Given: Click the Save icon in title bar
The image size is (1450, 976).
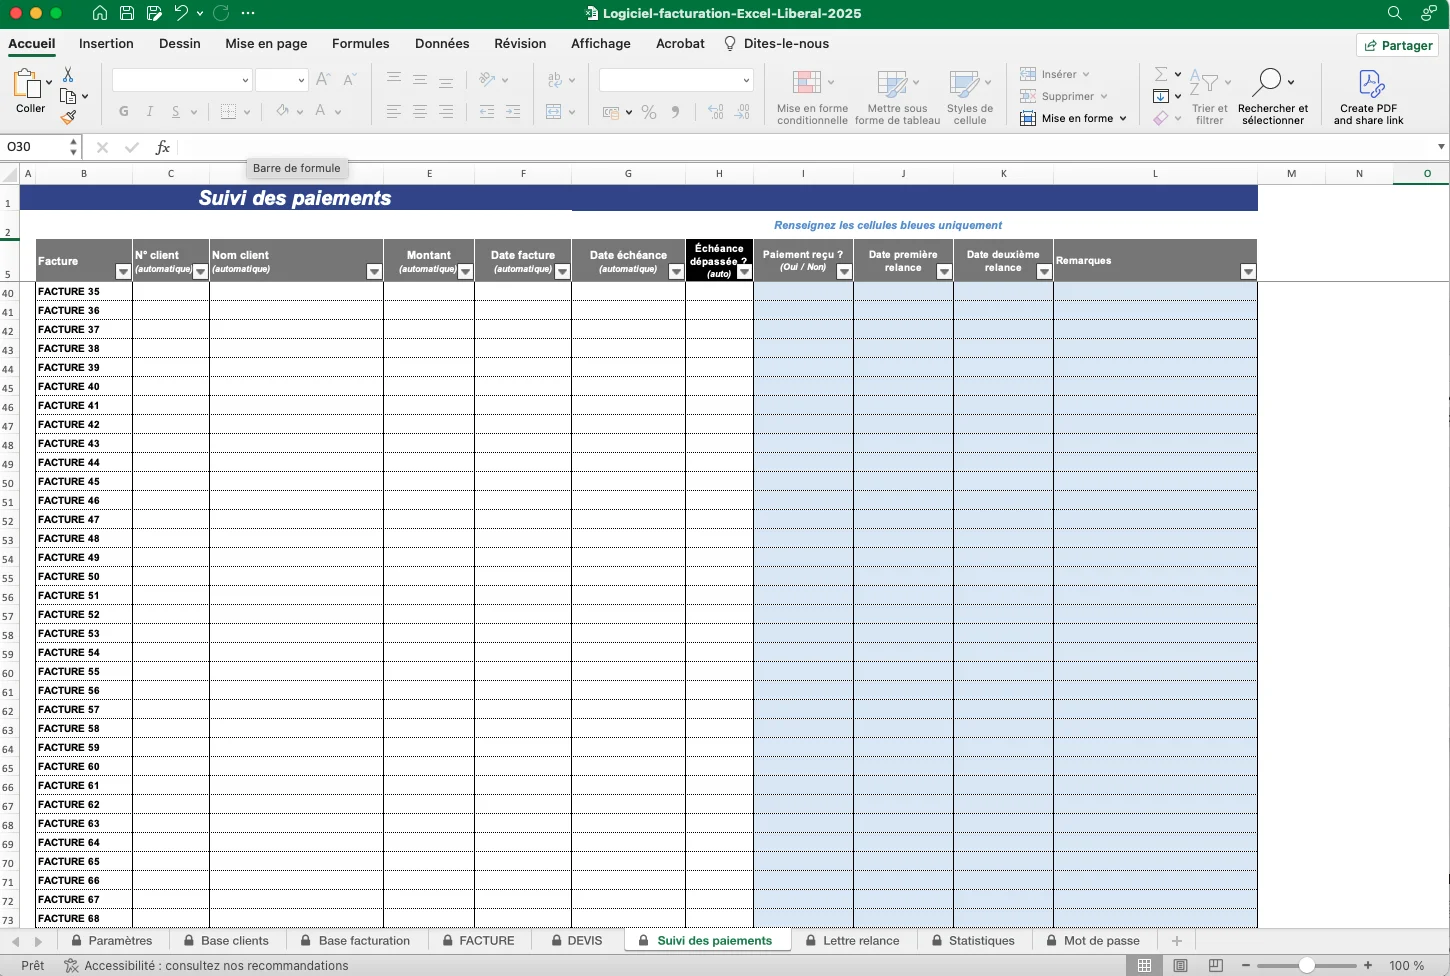Looking at the screenshot, I should click(x=127, y=13).
